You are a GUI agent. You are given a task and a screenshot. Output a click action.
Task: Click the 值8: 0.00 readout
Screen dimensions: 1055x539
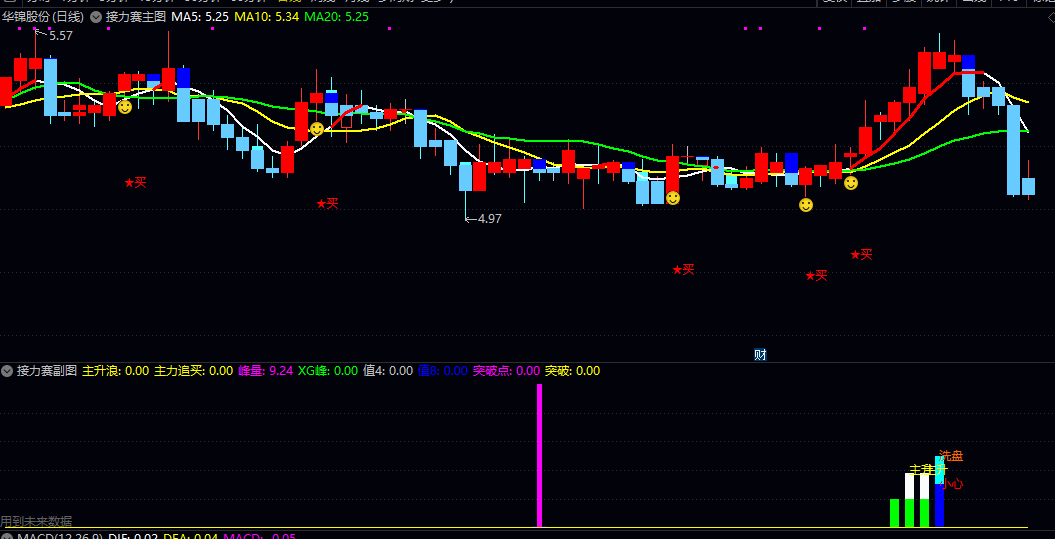pyautogui.click(x=443, y=370)
